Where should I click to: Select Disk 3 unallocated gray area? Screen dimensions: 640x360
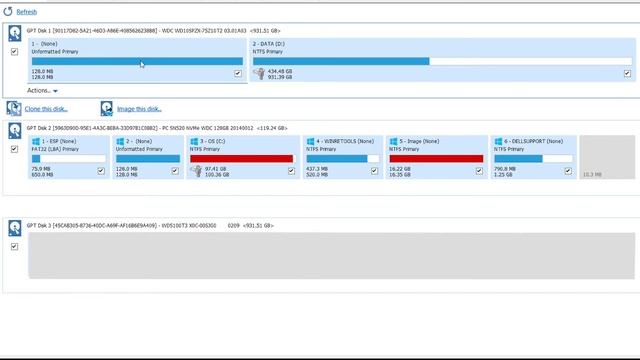pos(331,256)
